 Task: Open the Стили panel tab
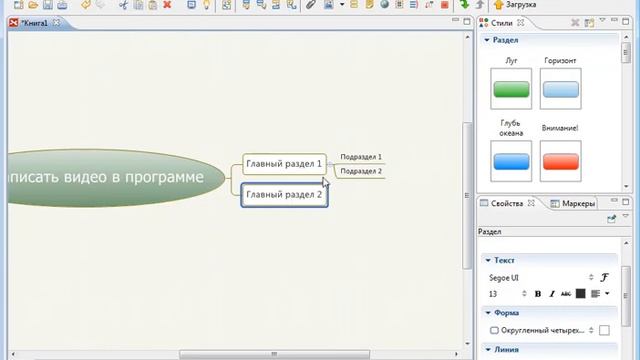tap(501, 23)
